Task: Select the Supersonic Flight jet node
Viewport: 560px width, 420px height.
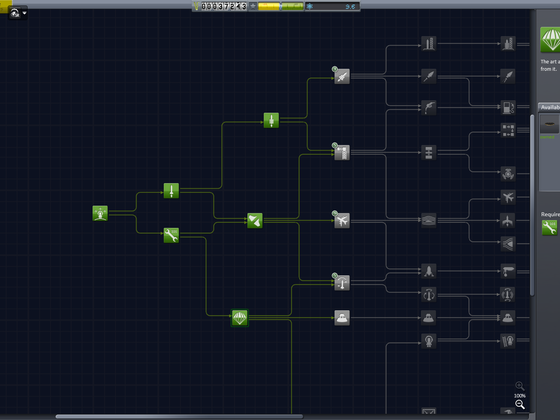Action: coord(508,197)
